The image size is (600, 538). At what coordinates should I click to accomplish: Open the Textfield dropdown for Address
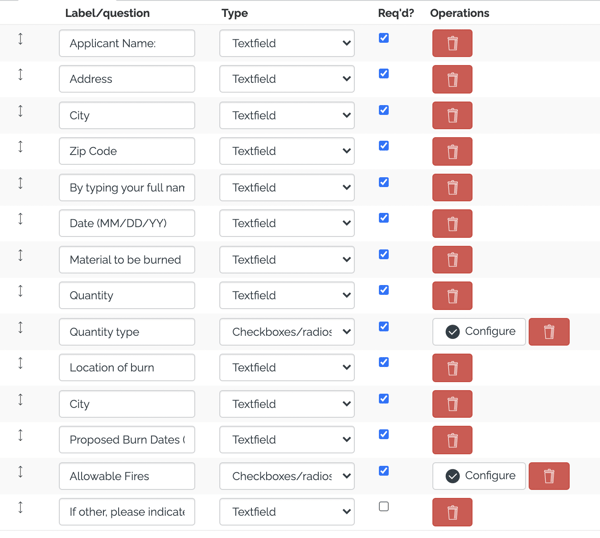(287, 79)
